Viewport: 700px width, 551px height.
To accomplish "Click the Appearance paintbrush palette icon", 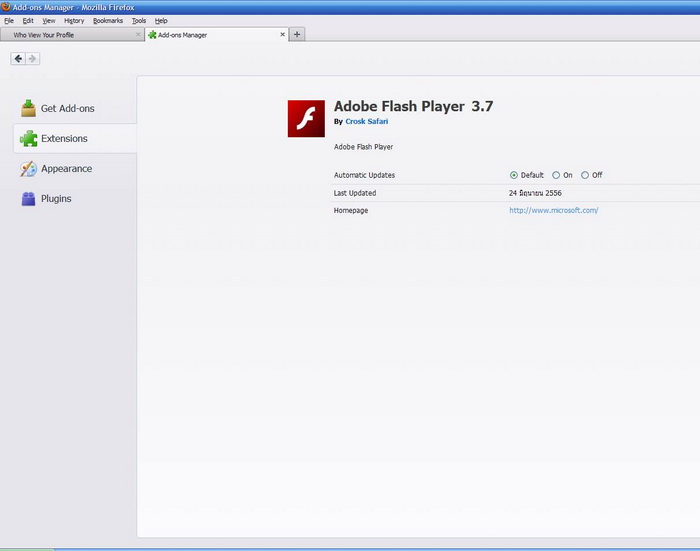I will (x=28, y=169).
